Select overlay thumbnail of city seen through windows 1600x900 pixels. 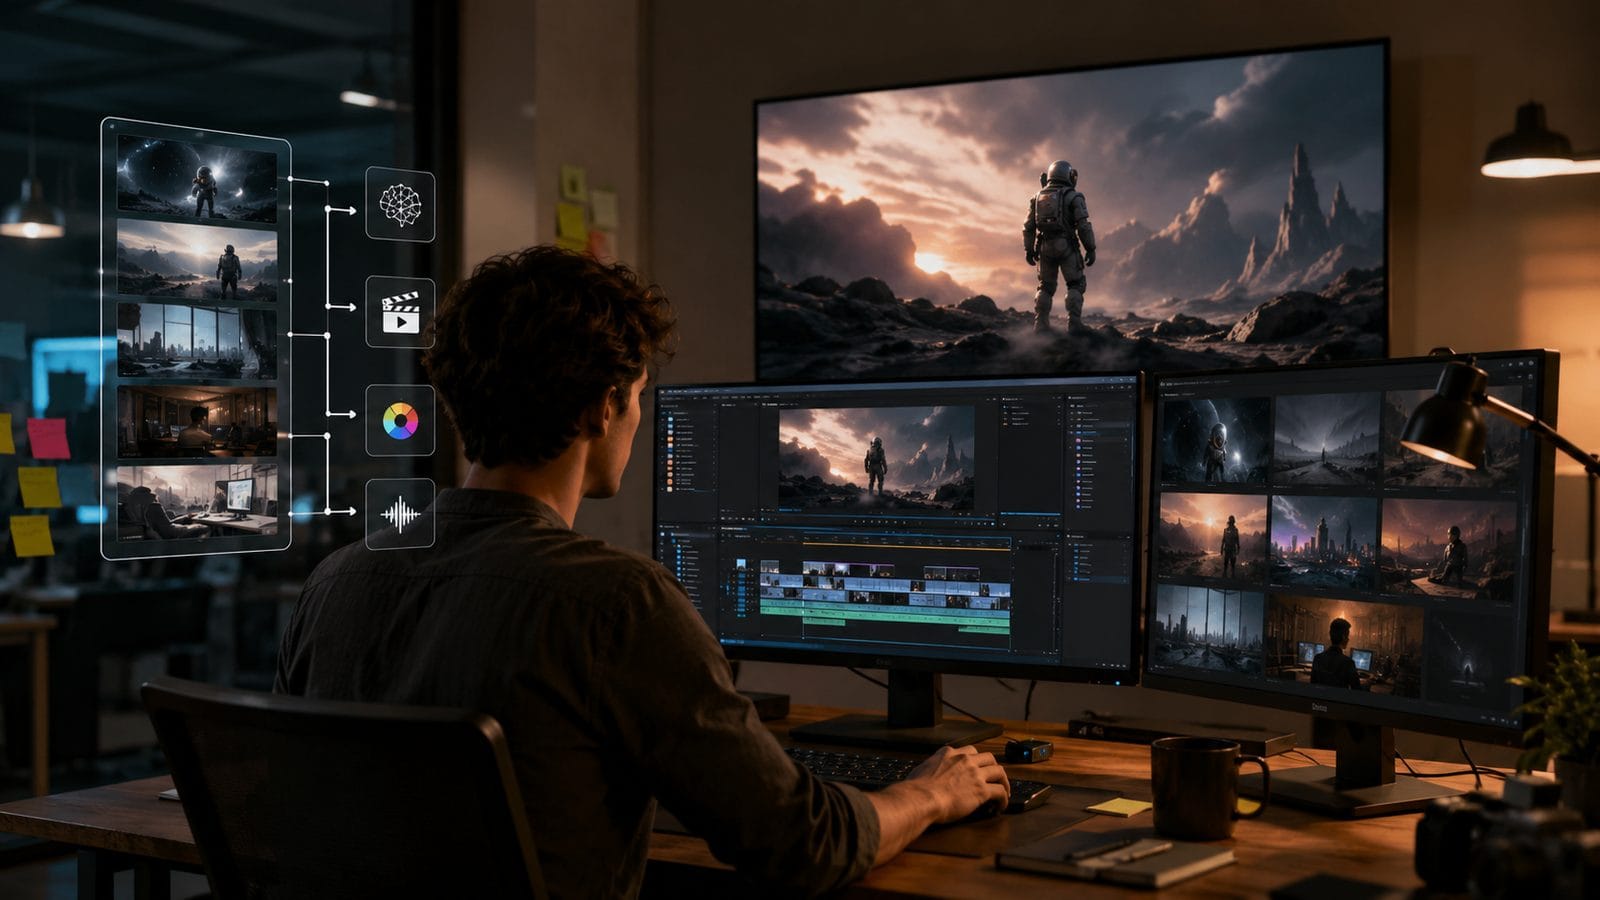(197, 341)
